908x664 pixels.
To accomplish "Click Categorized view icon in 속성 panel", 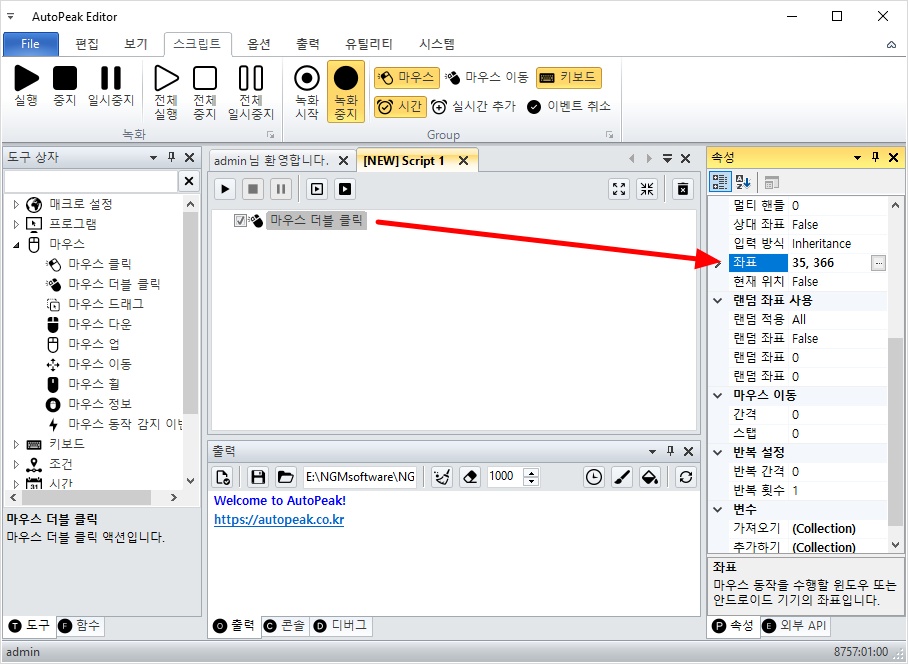I will click(720, 182).
